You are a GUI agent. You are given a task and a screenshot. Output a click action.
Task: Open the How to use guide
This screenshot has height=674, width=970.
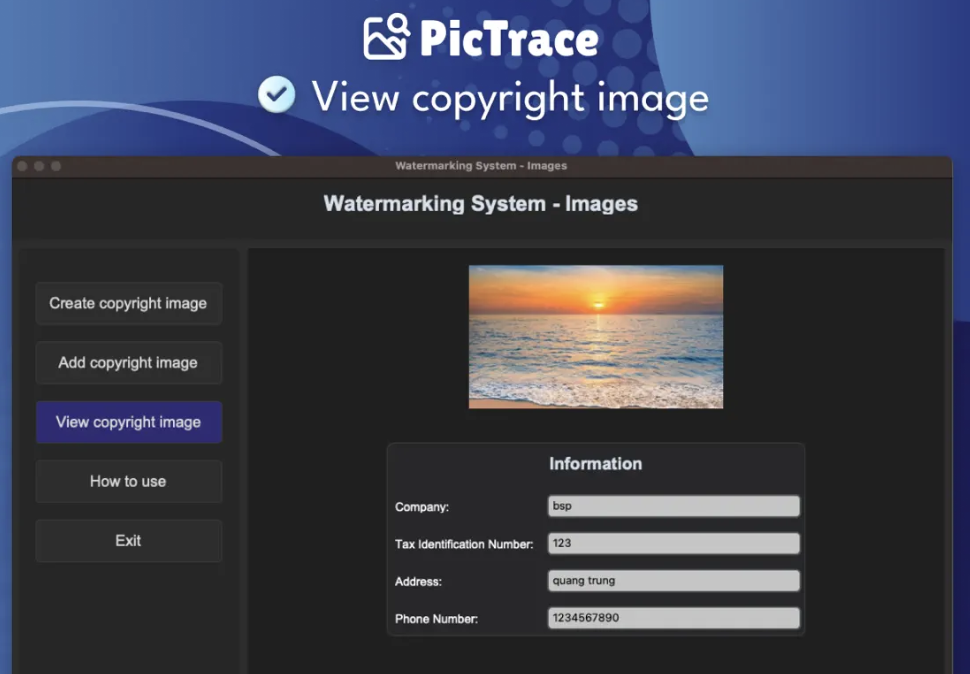click(128, 481)
